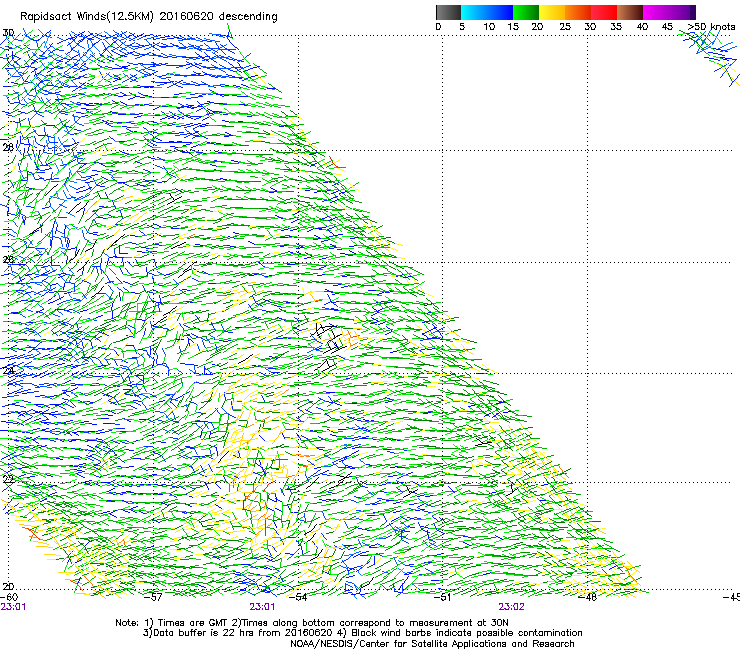The image size is (740, 650).
Task: Click the "25" label under the color bar
Action: pyautogui.click(x=565, y=27)
